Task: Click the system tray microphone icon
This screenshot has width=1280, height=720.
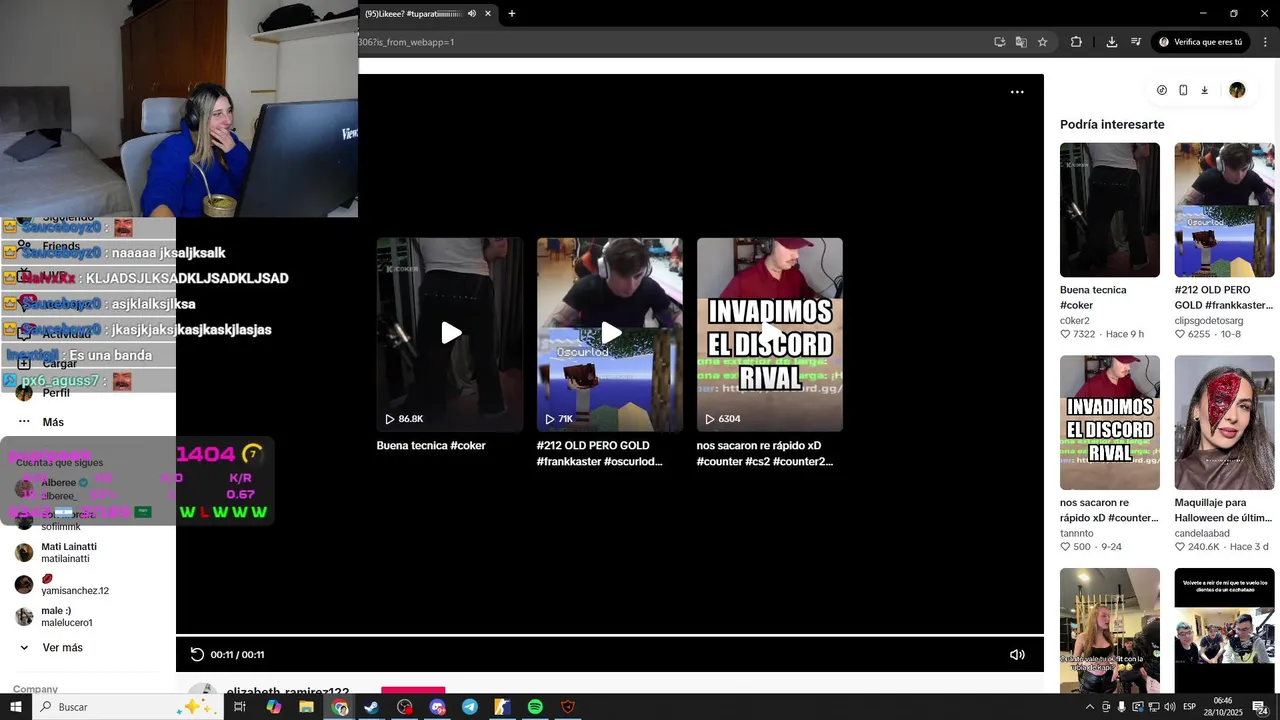Action: 1121,707
